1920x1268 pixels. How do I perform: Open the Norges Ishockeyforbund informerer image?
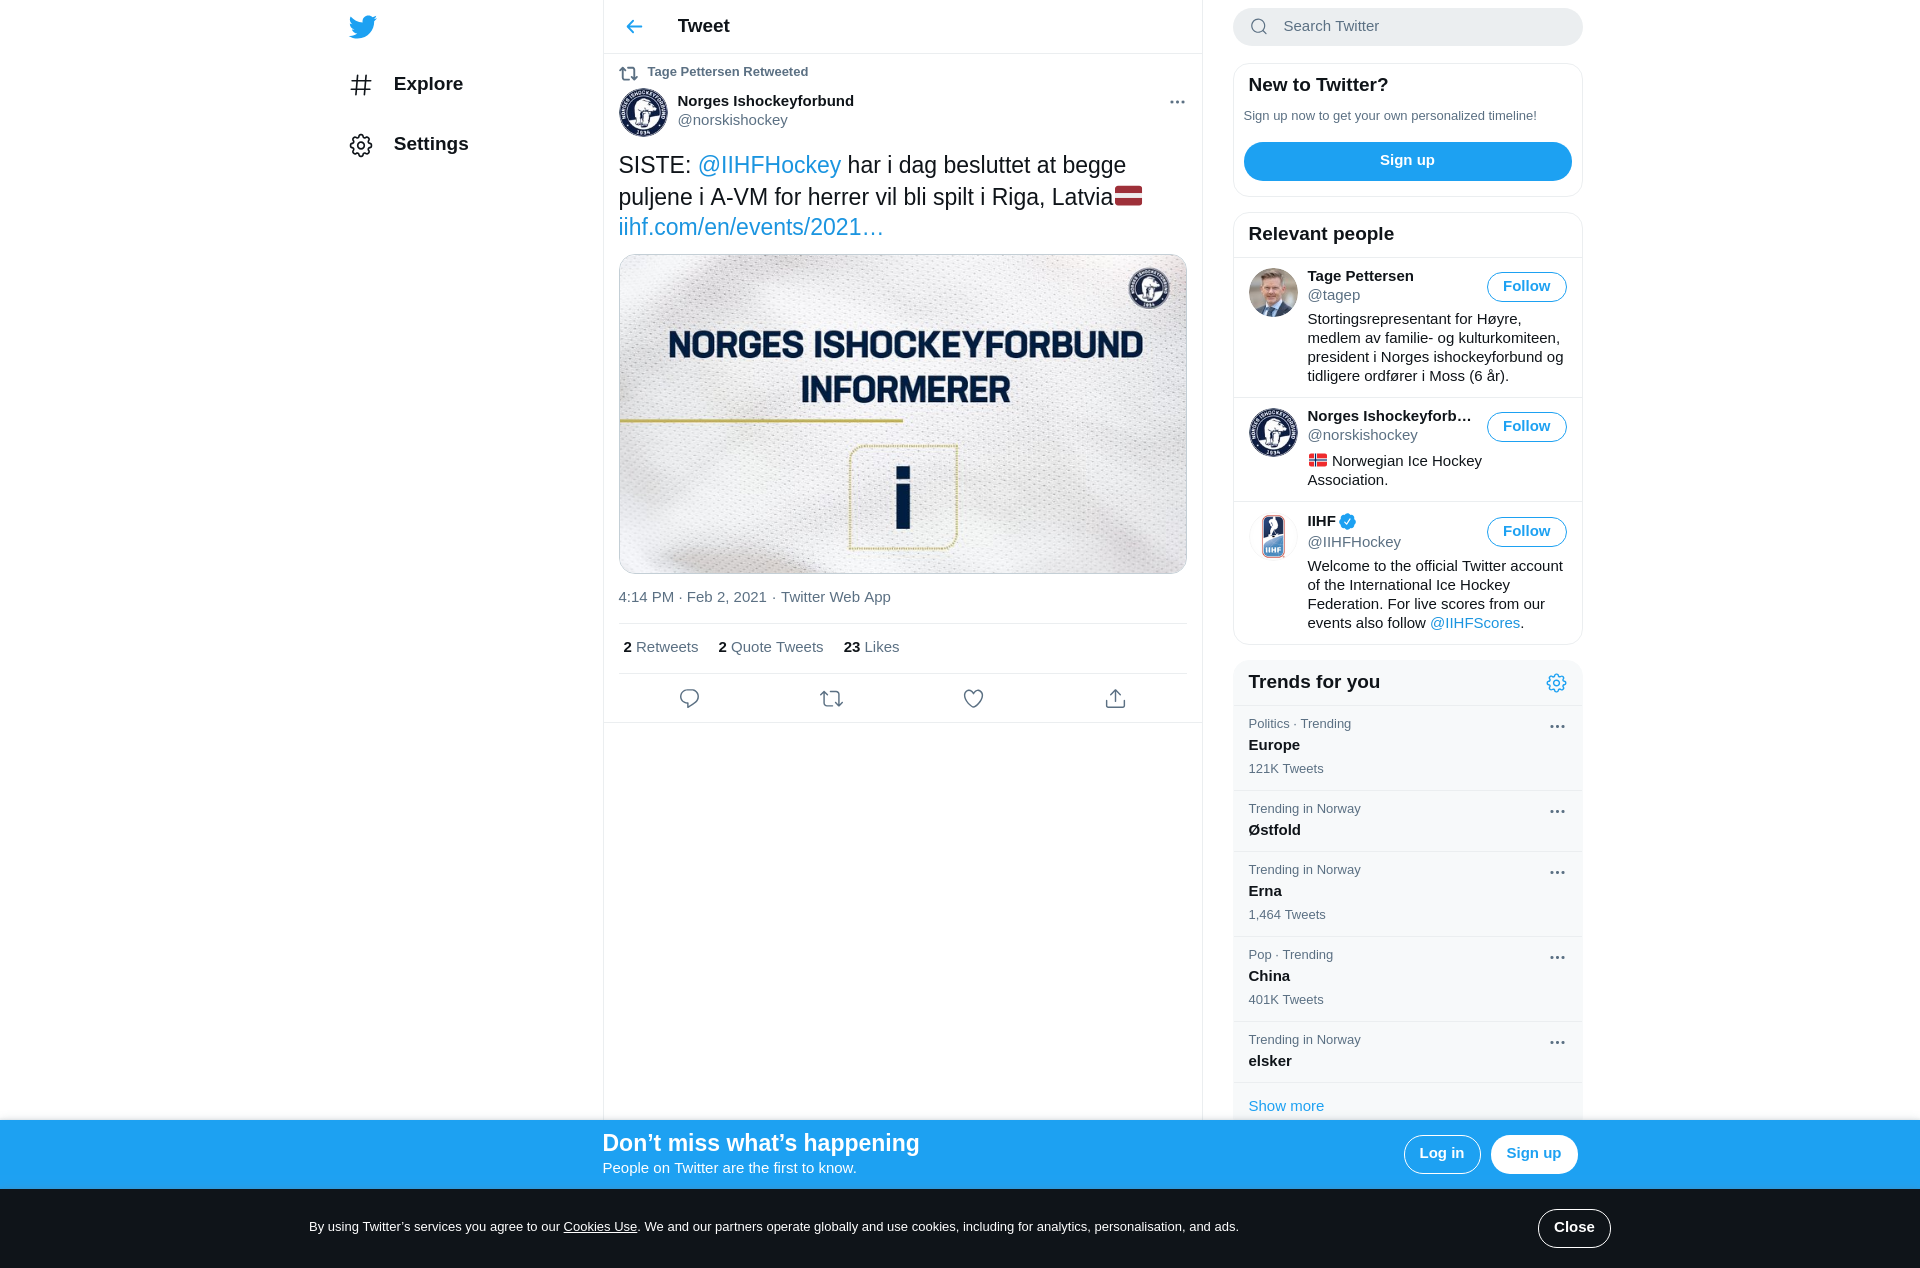pos(902,414)
